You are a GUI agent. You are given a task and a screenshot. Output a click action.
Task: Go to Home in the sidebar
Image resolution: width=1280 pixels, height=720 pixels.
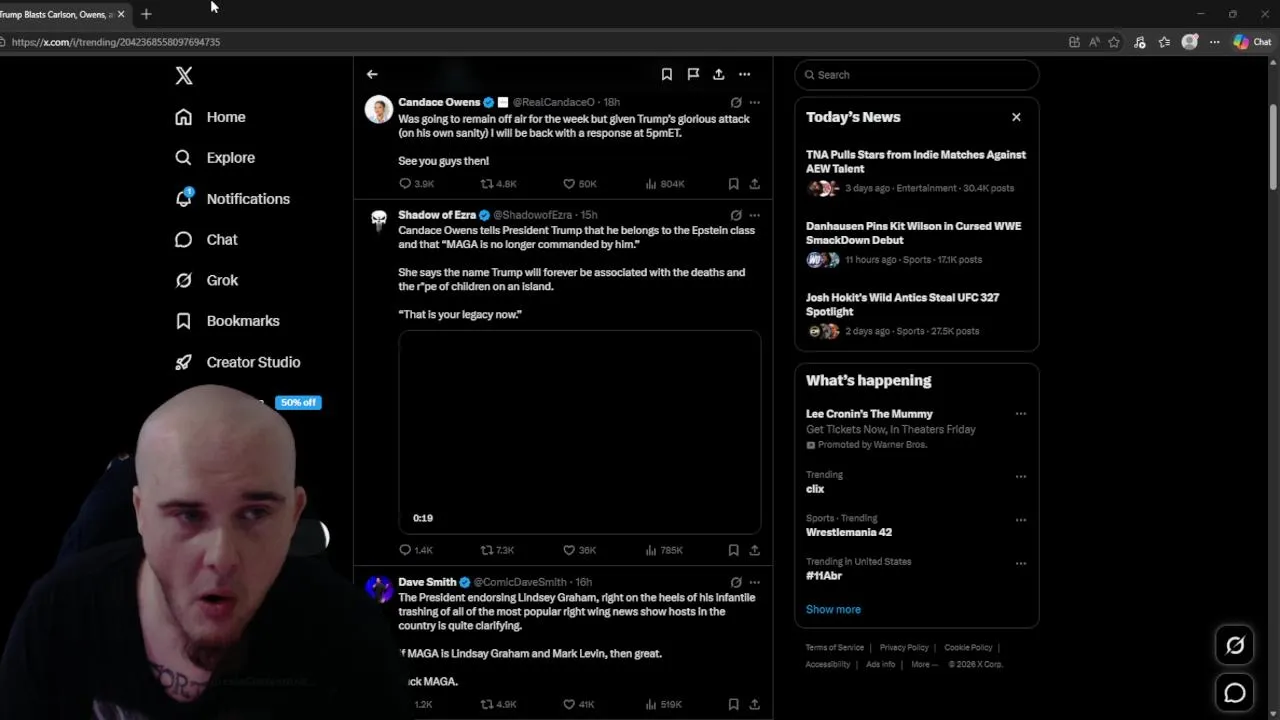(x=210, y=117)
